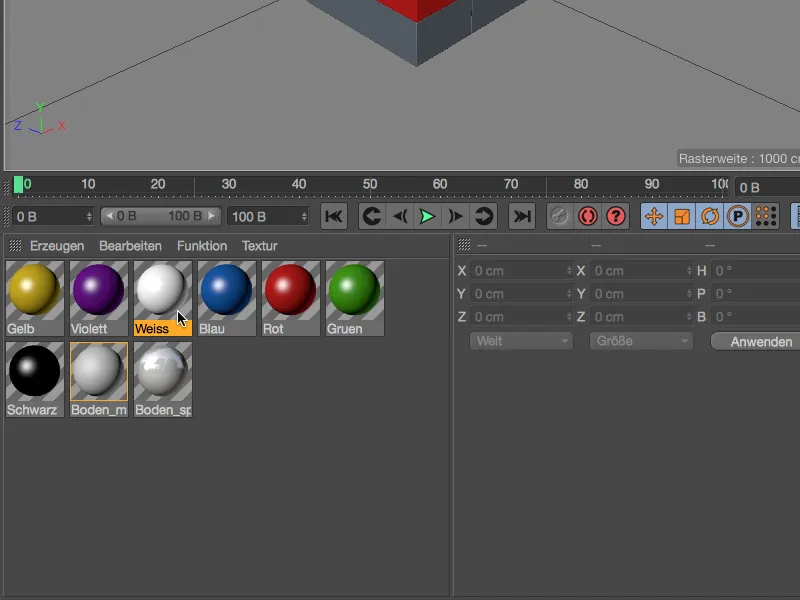Click the size X input field
The image size is (800, 600).
[641, 271]
